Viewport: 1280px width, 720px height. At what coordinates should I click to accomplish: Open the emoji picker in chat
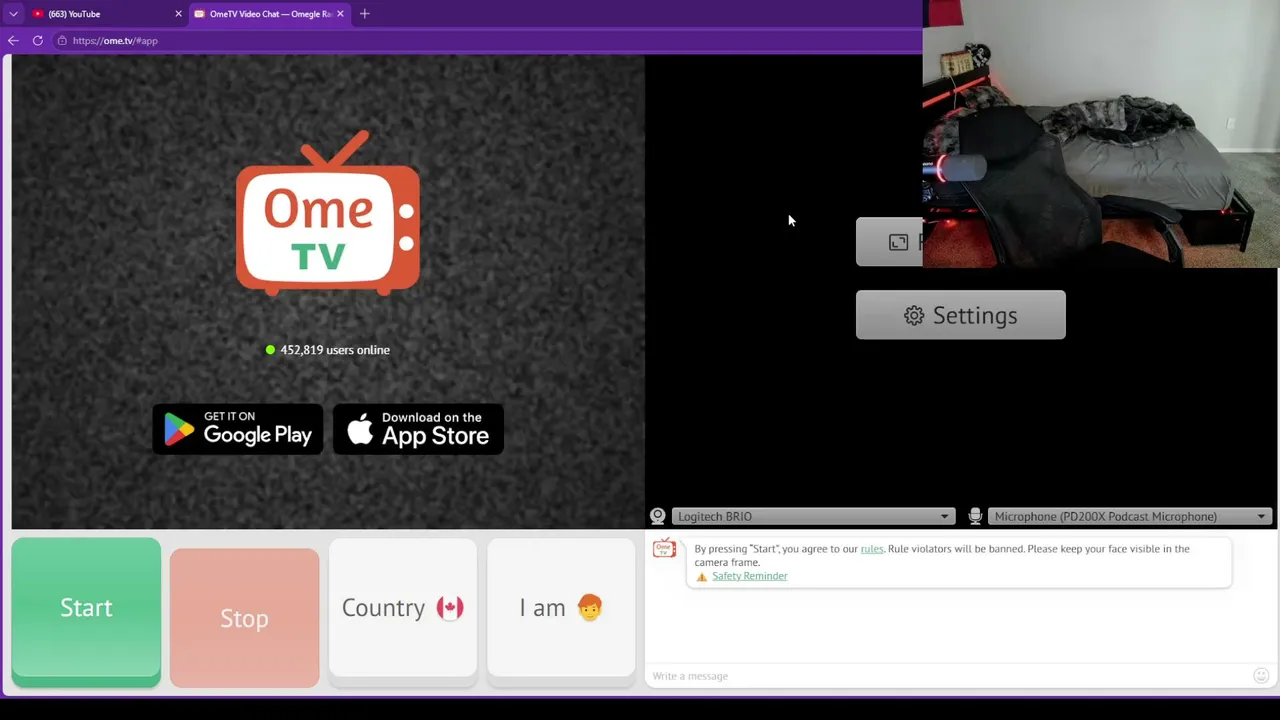pyautogui.click(x=1261, y=676)
